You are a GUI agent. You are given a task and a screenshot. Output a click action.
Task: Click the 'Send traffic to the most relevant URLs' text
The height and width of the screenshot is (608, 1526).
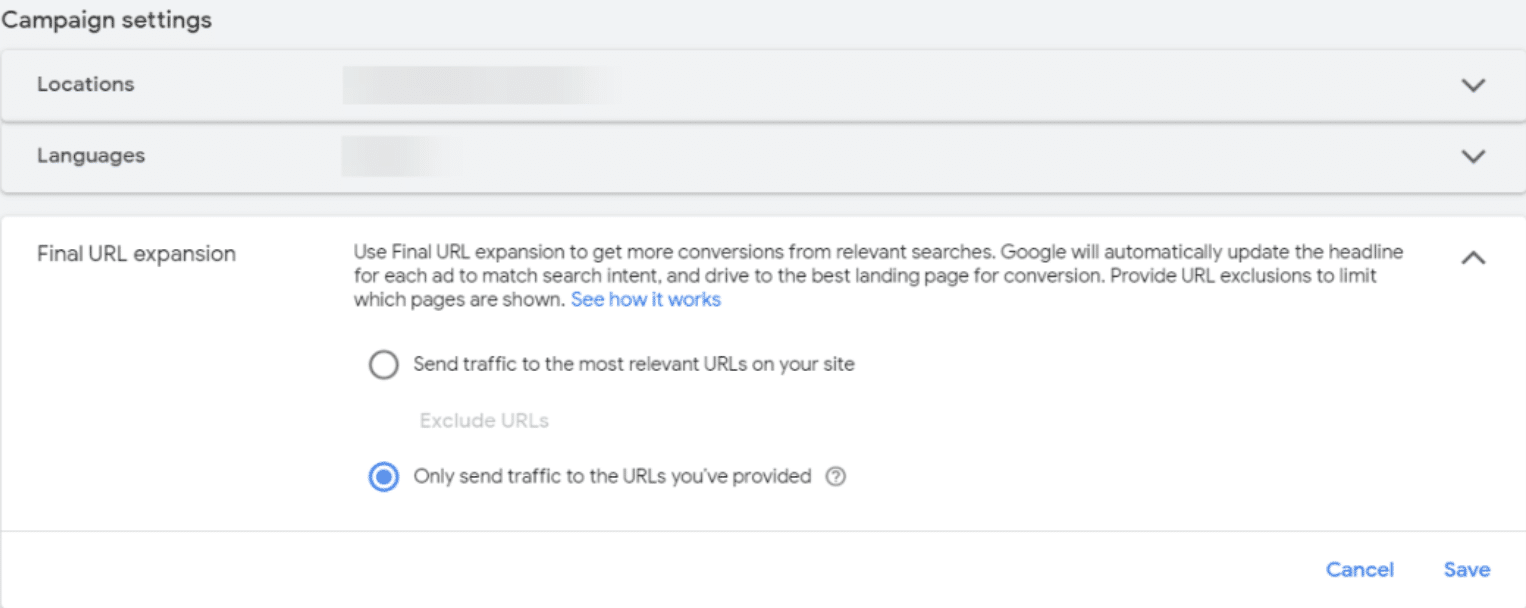pyautogui.click(x=634, y=365)
